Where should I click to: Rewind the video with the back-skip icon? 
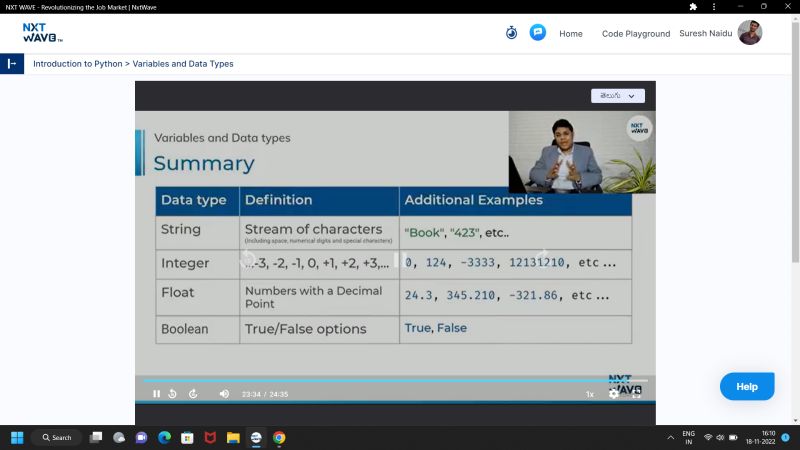[173, 394]
